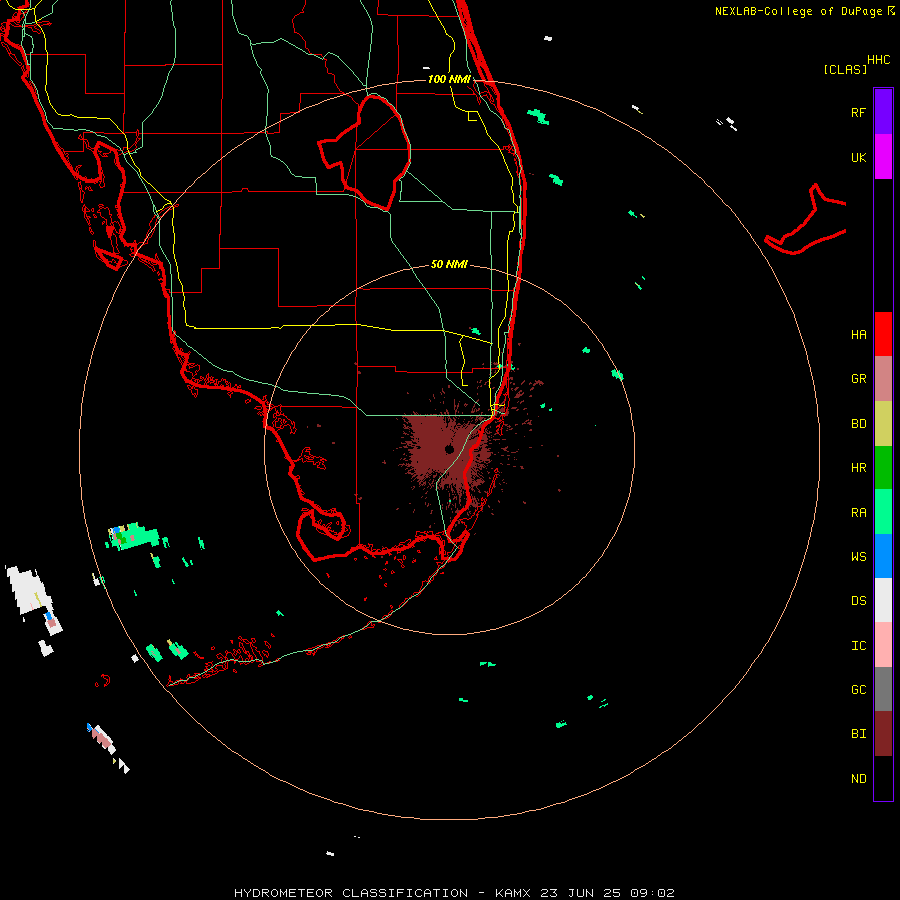Click the BI legend label

coord(858,734)
